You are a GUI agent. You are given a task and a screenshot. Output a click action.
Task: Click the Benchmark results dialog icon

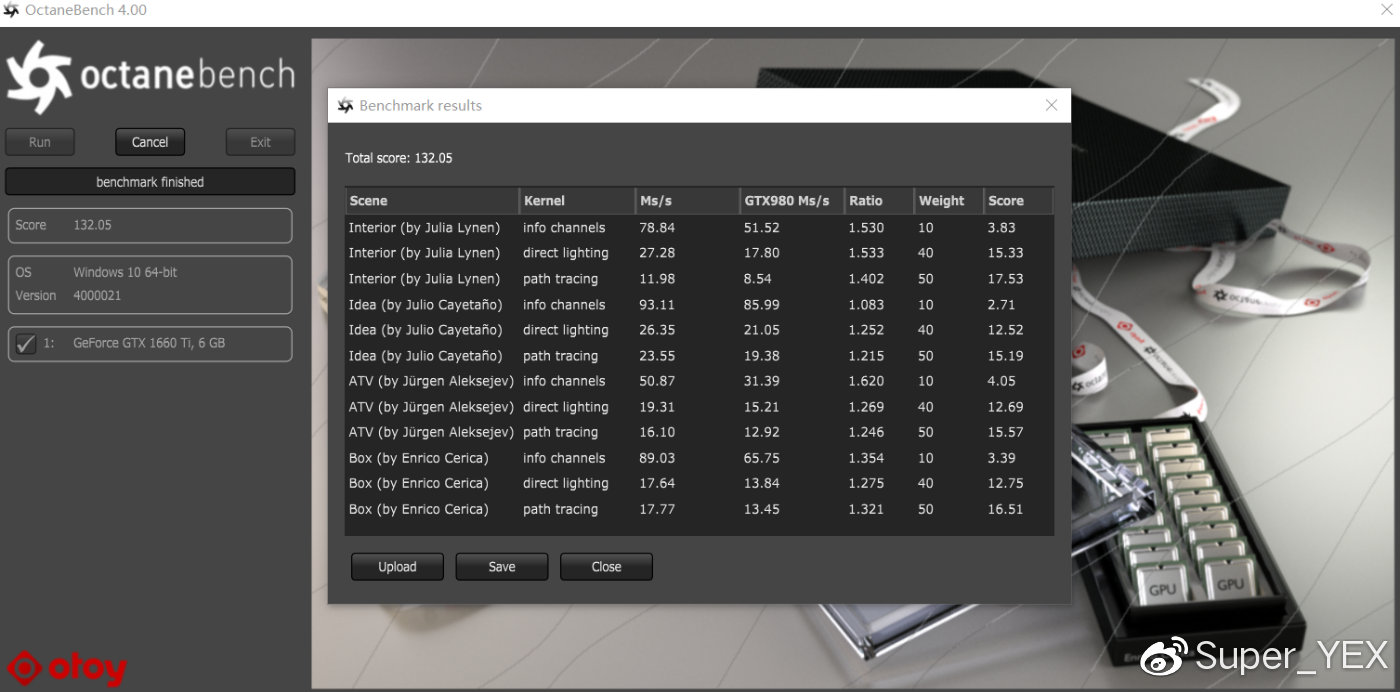click(x=346, y=106)
